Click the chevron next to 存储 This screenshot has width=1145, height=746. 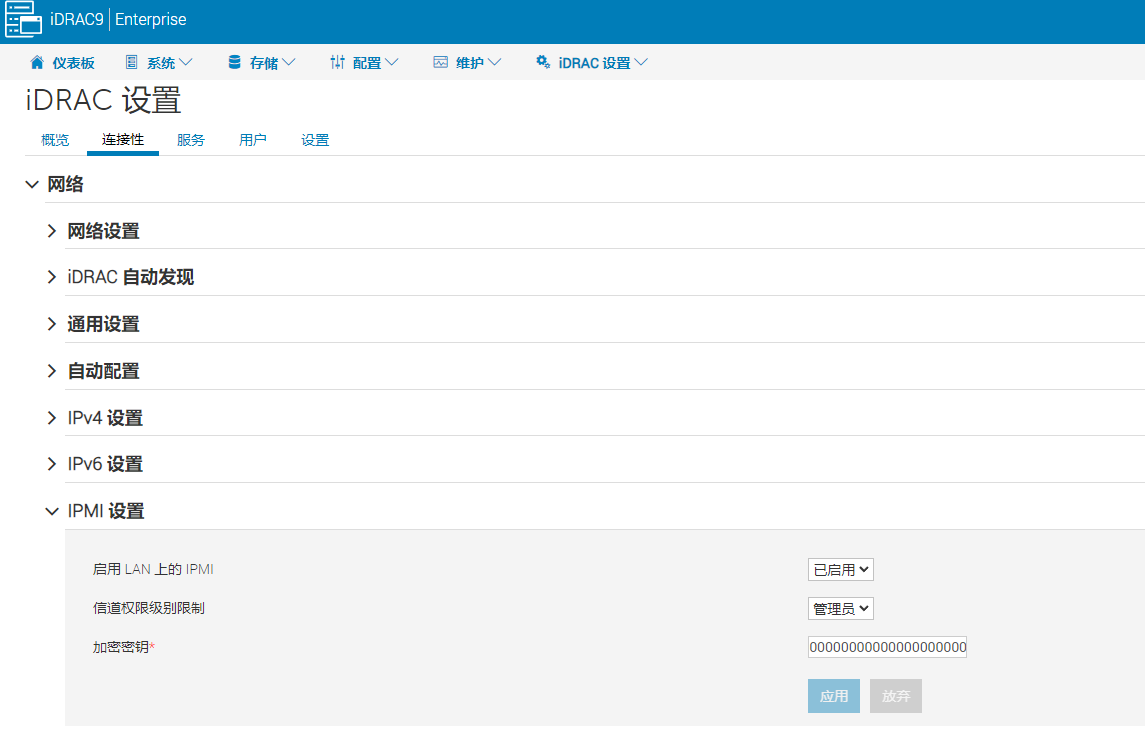point(288,63)
